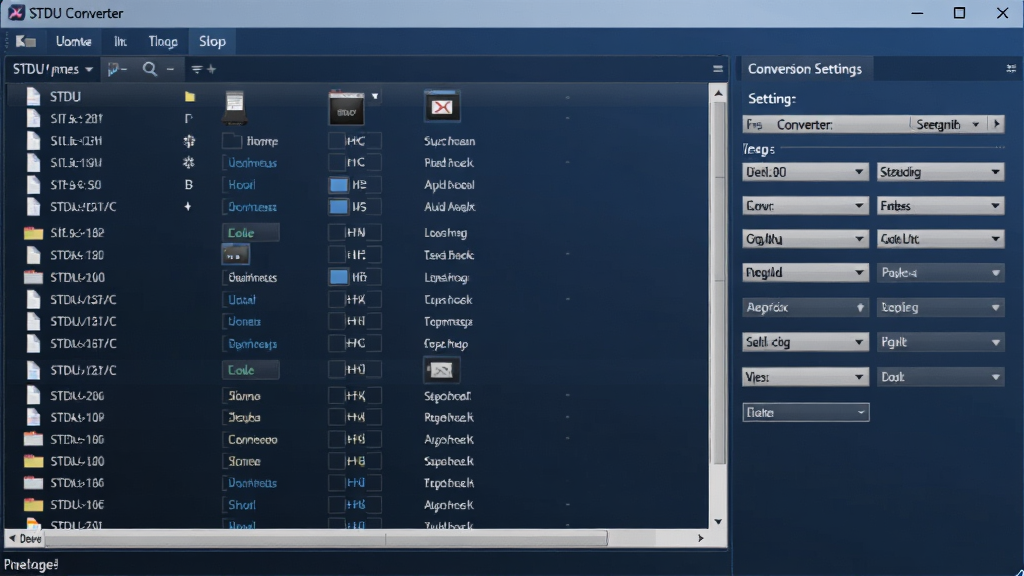Check the HN box in the Looshag row
Viewport: 1024px width, 576px height.
(x=337, y=232)
